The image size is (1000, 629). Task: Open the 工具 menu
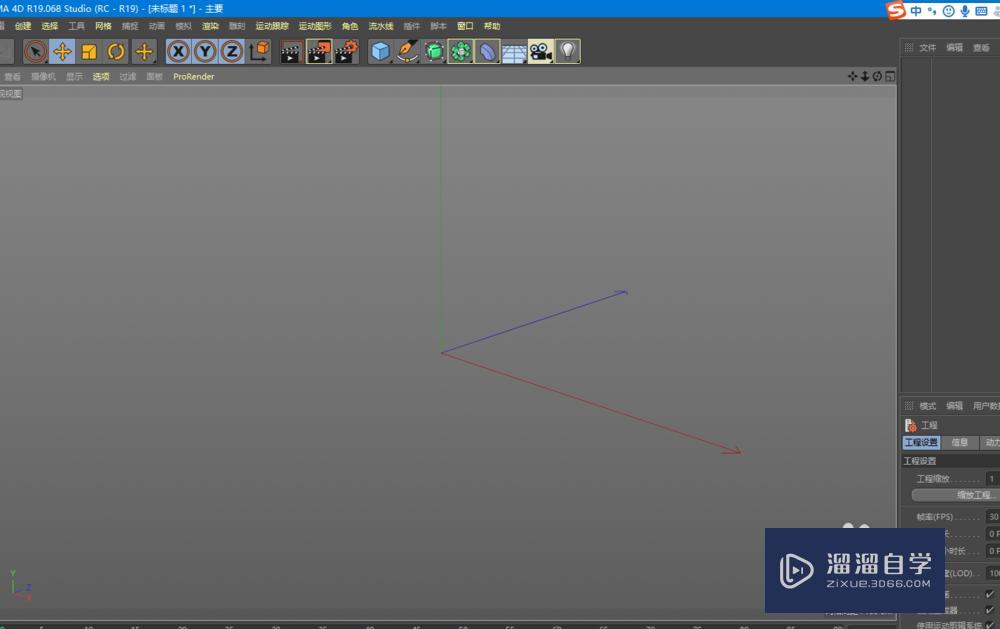pyautogui.click(x=77, y=26)
